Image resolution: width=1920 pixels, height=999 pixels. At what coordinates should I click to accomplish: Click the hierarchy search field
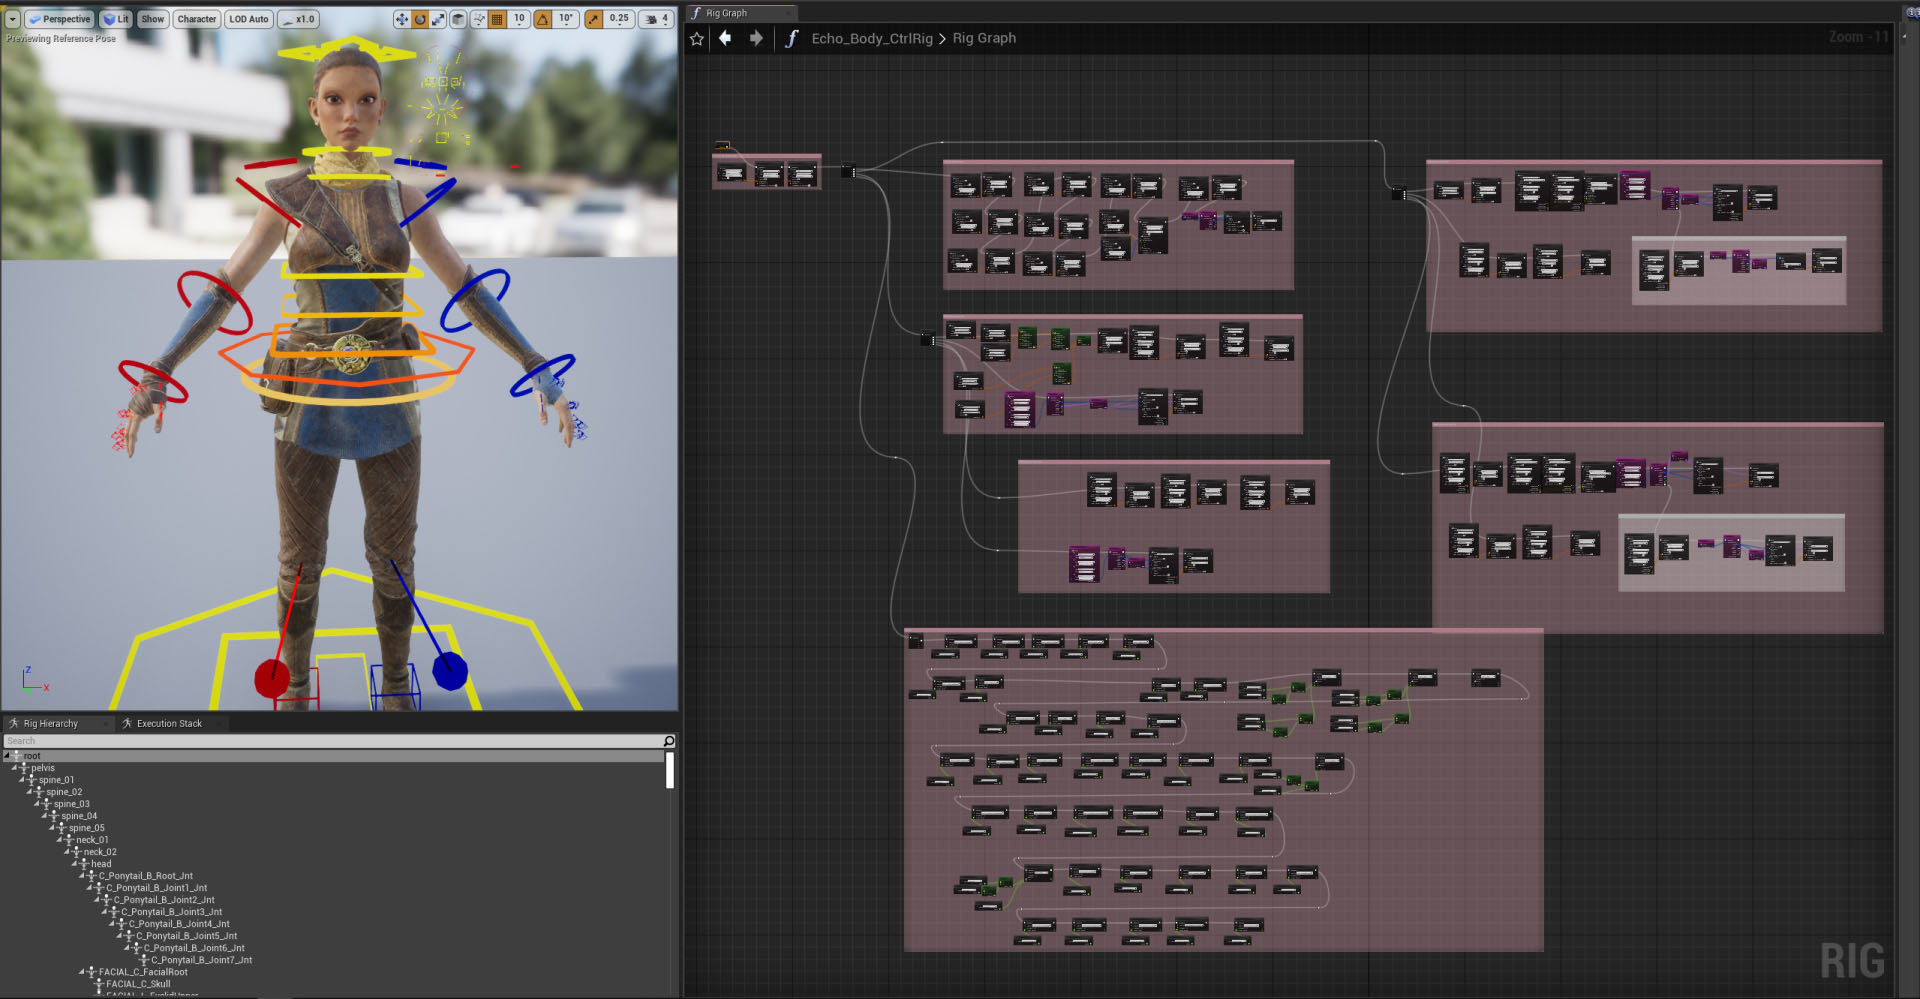tap(334, 741)
